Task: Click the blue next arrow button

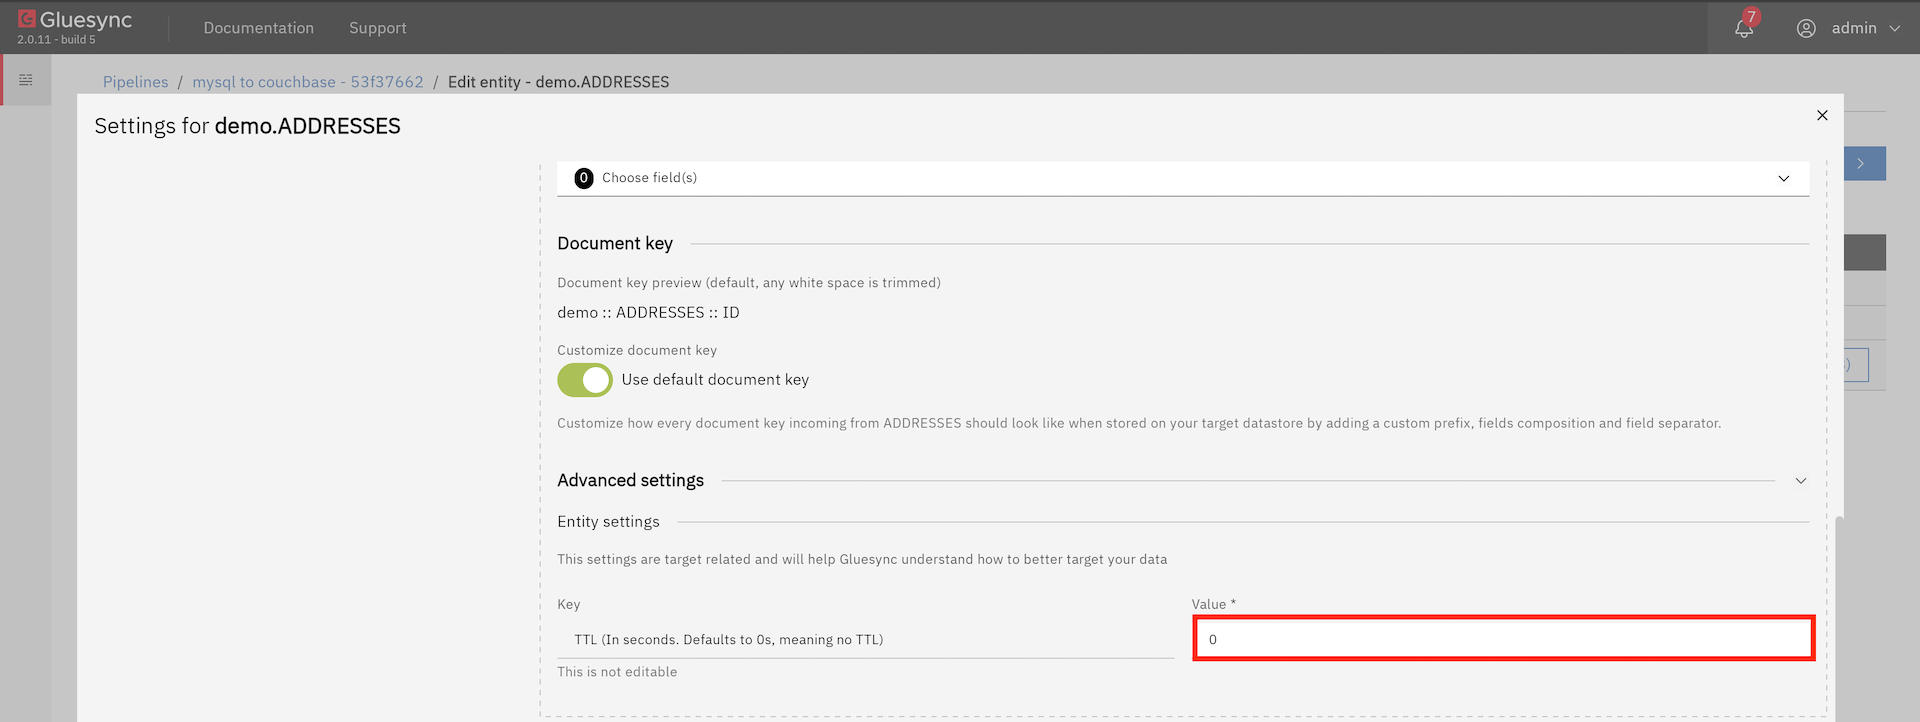Action: pyautogui.click(x=1864, y=164)
